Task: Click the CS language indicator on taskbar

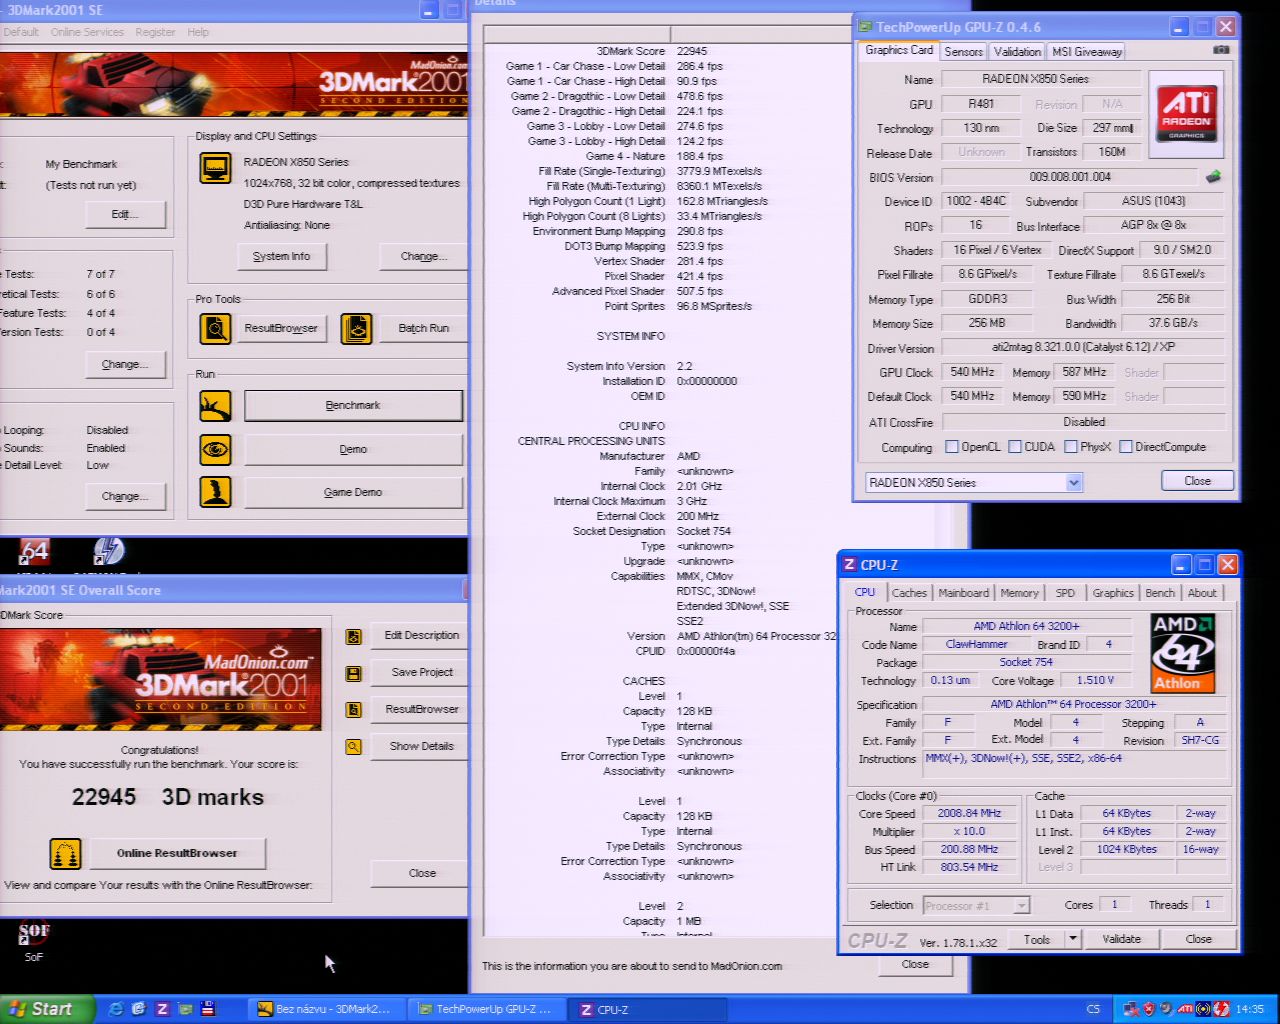Action: 1093,1010
